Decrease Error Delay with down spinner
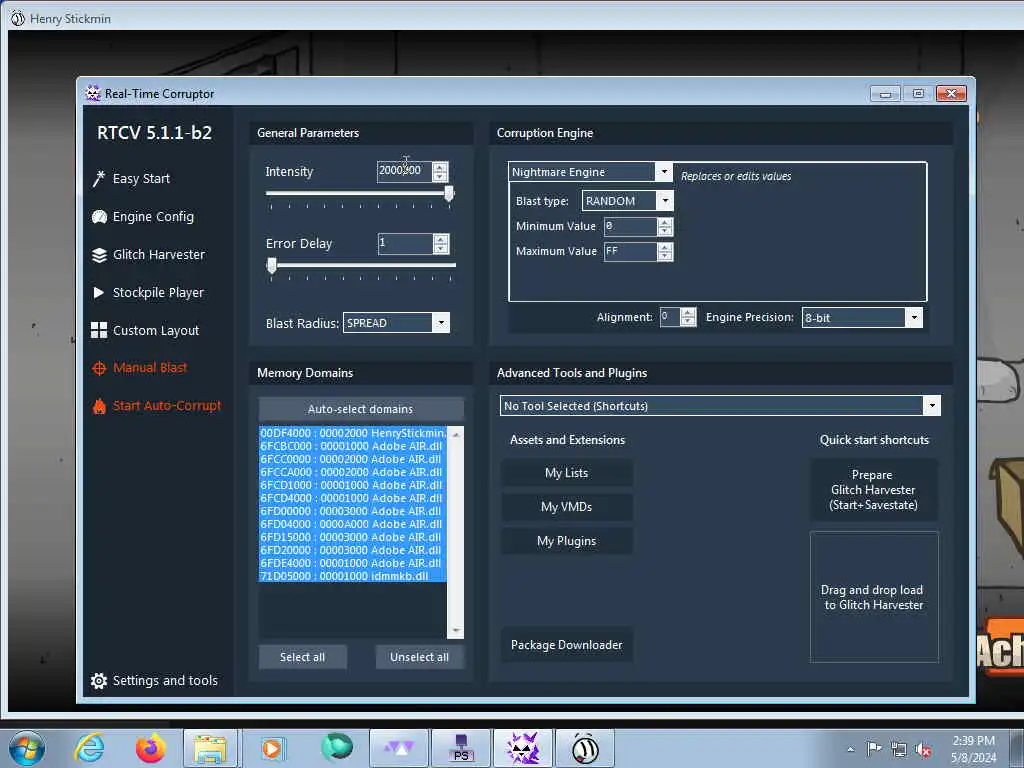Image resolution: width=1024 pixels, height=768 pixels. point(441,248)
